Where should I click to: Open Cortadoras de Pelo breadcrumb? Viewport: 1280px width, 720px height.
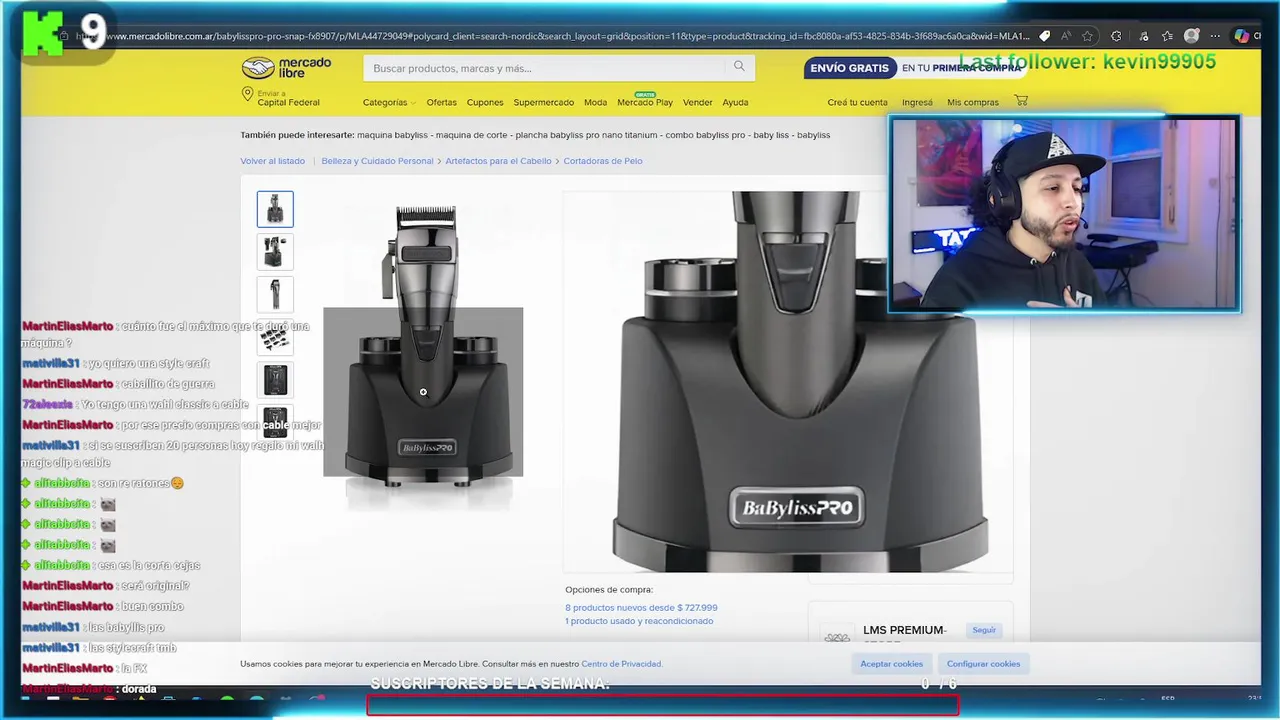[x=603, y=161]
